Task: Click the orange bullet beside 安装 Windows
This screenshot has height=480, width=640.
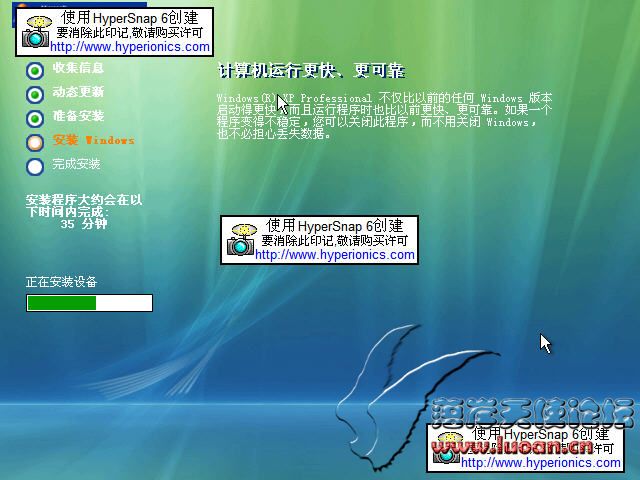Action: pos(35,142)
